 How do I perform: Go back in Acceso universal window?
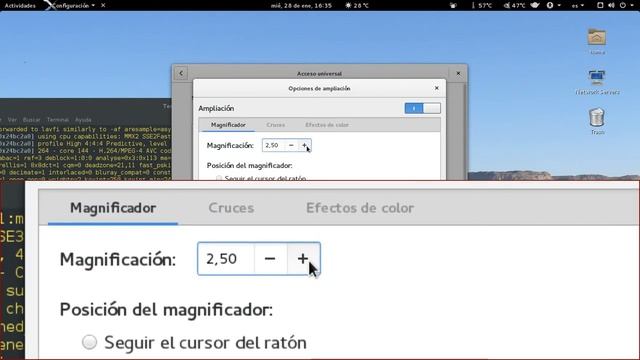pyautogui.click(x=181, y=73)
